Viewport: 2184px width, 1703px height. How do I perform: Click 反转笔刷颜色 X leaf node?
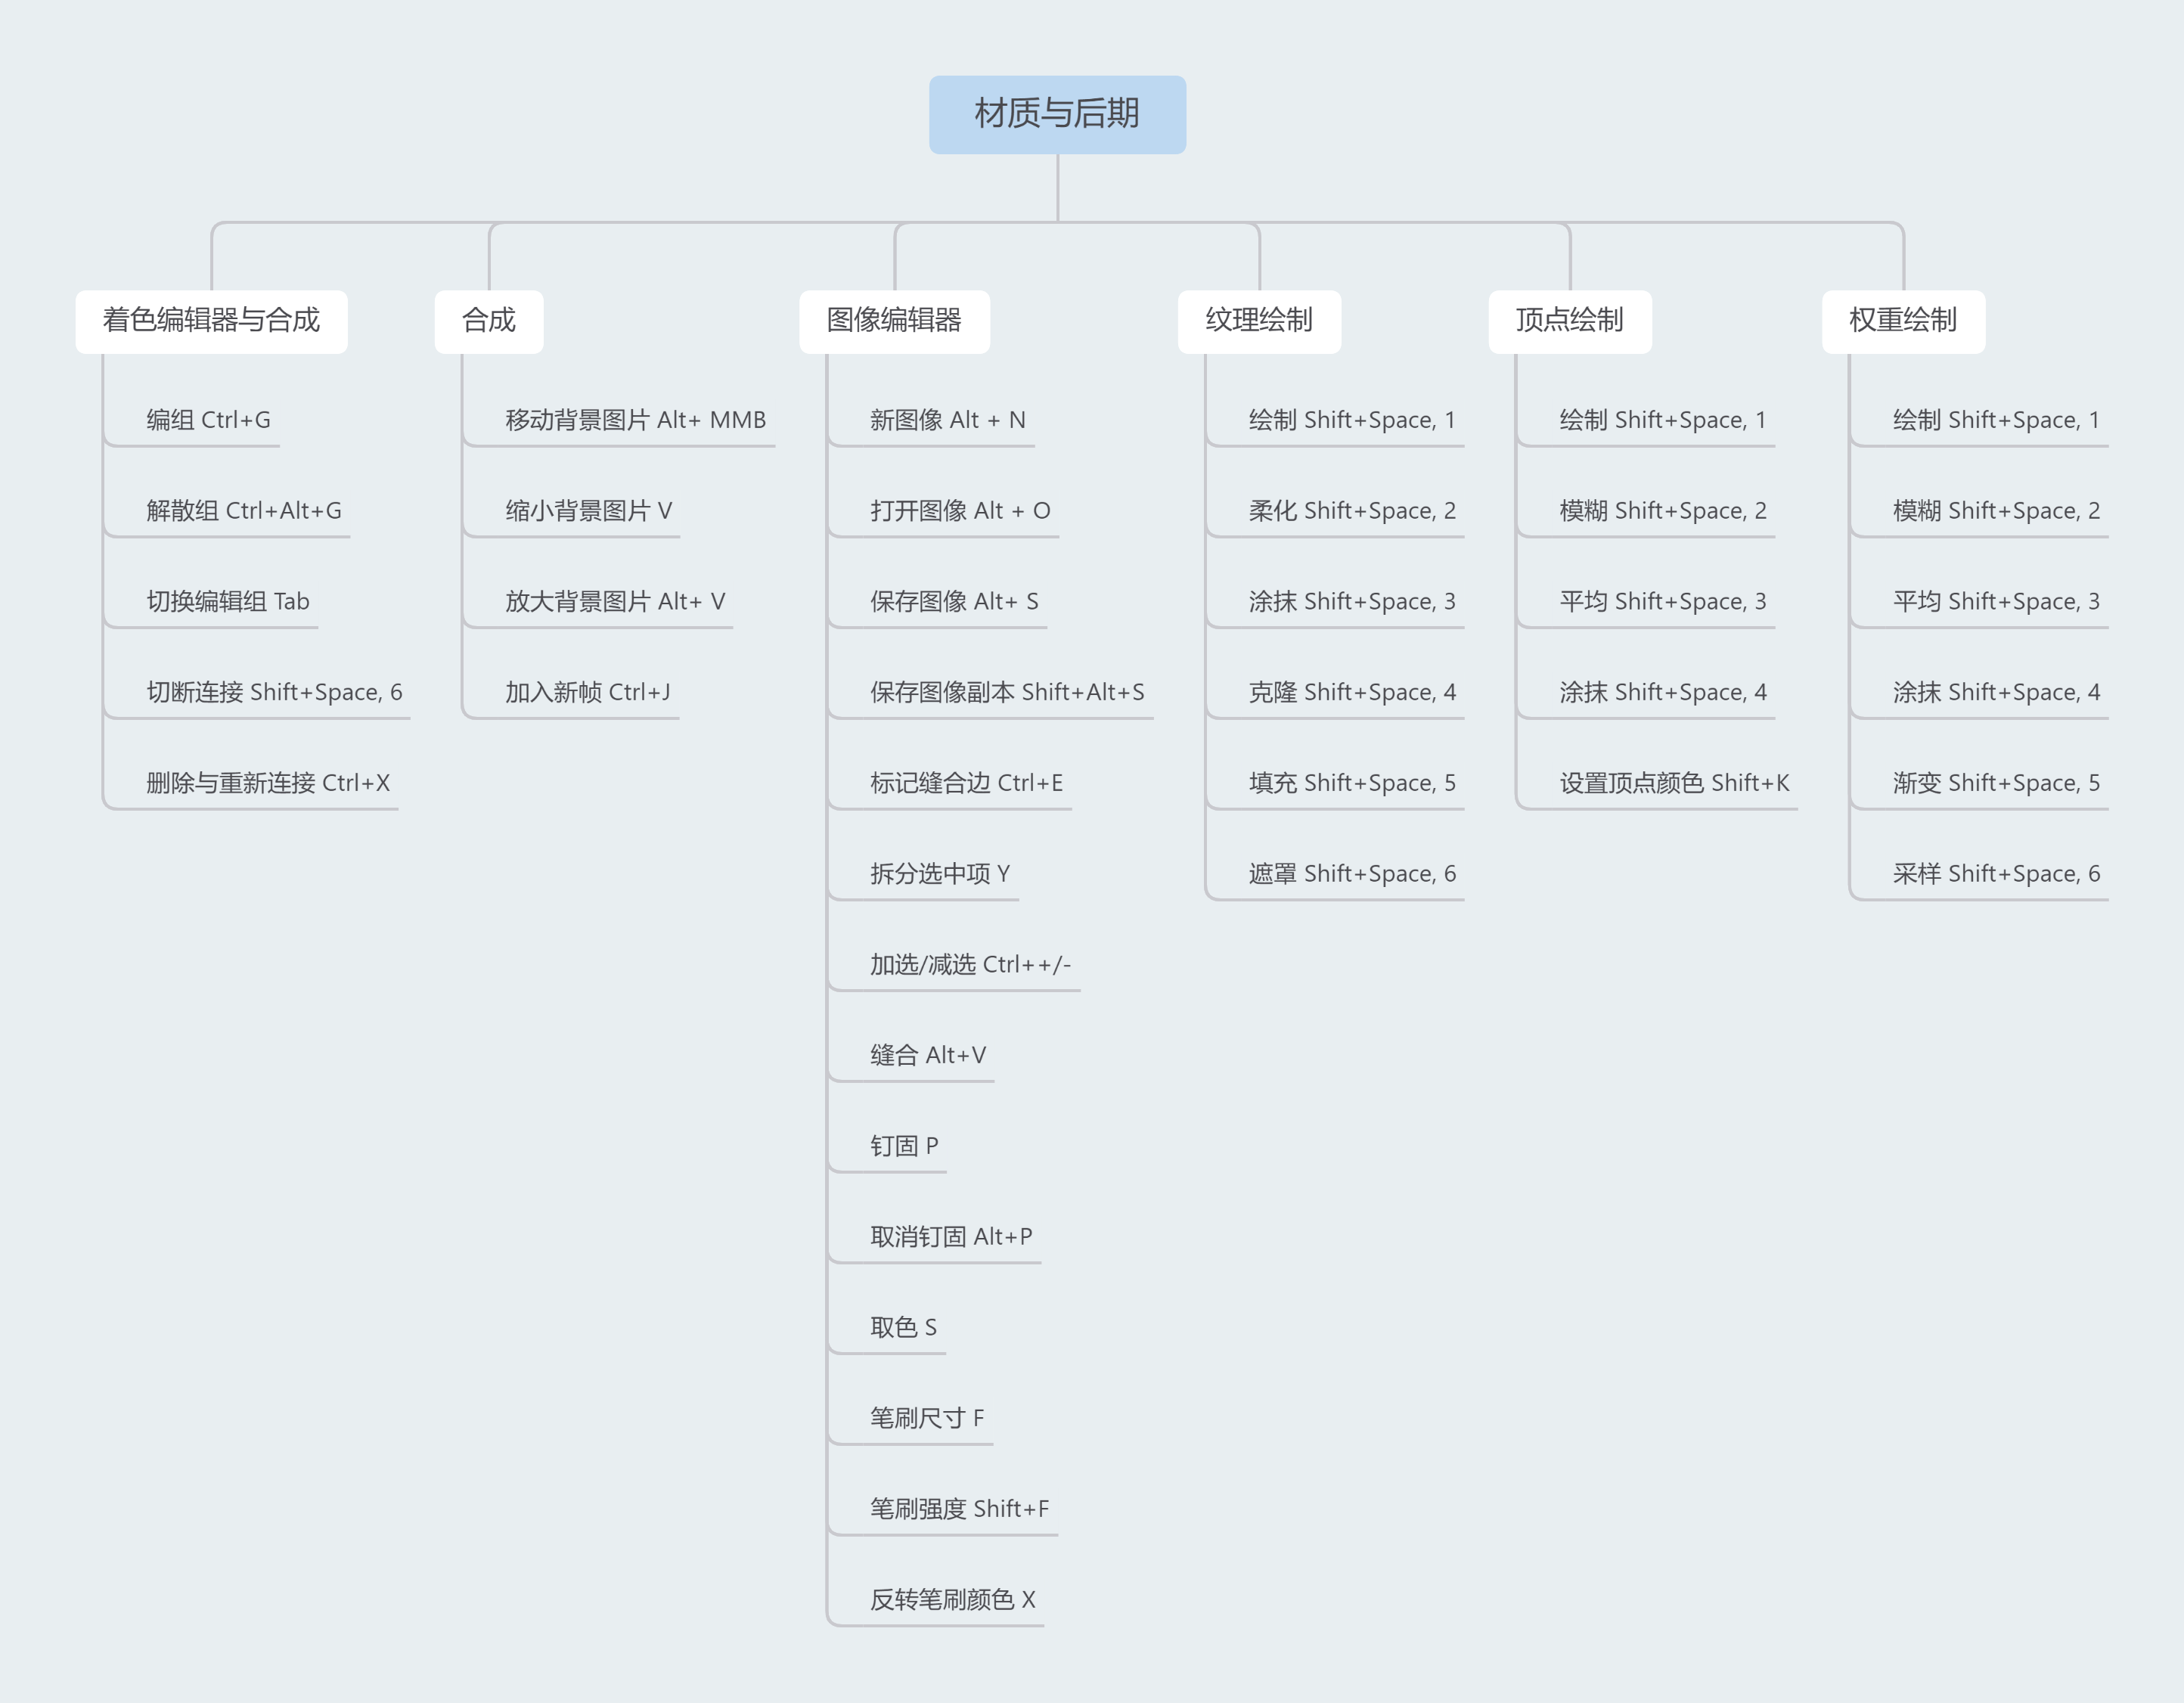point(952,1600)
